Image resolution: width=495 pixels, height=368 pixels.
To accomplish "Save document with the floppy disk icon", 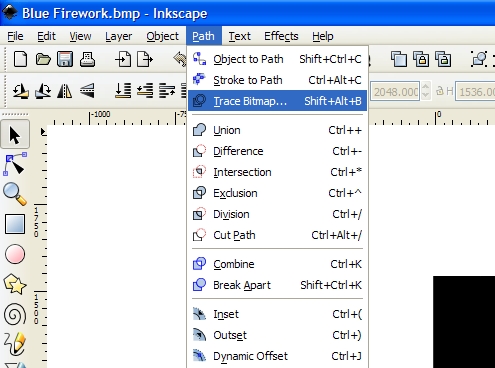I will click(65, 60).
